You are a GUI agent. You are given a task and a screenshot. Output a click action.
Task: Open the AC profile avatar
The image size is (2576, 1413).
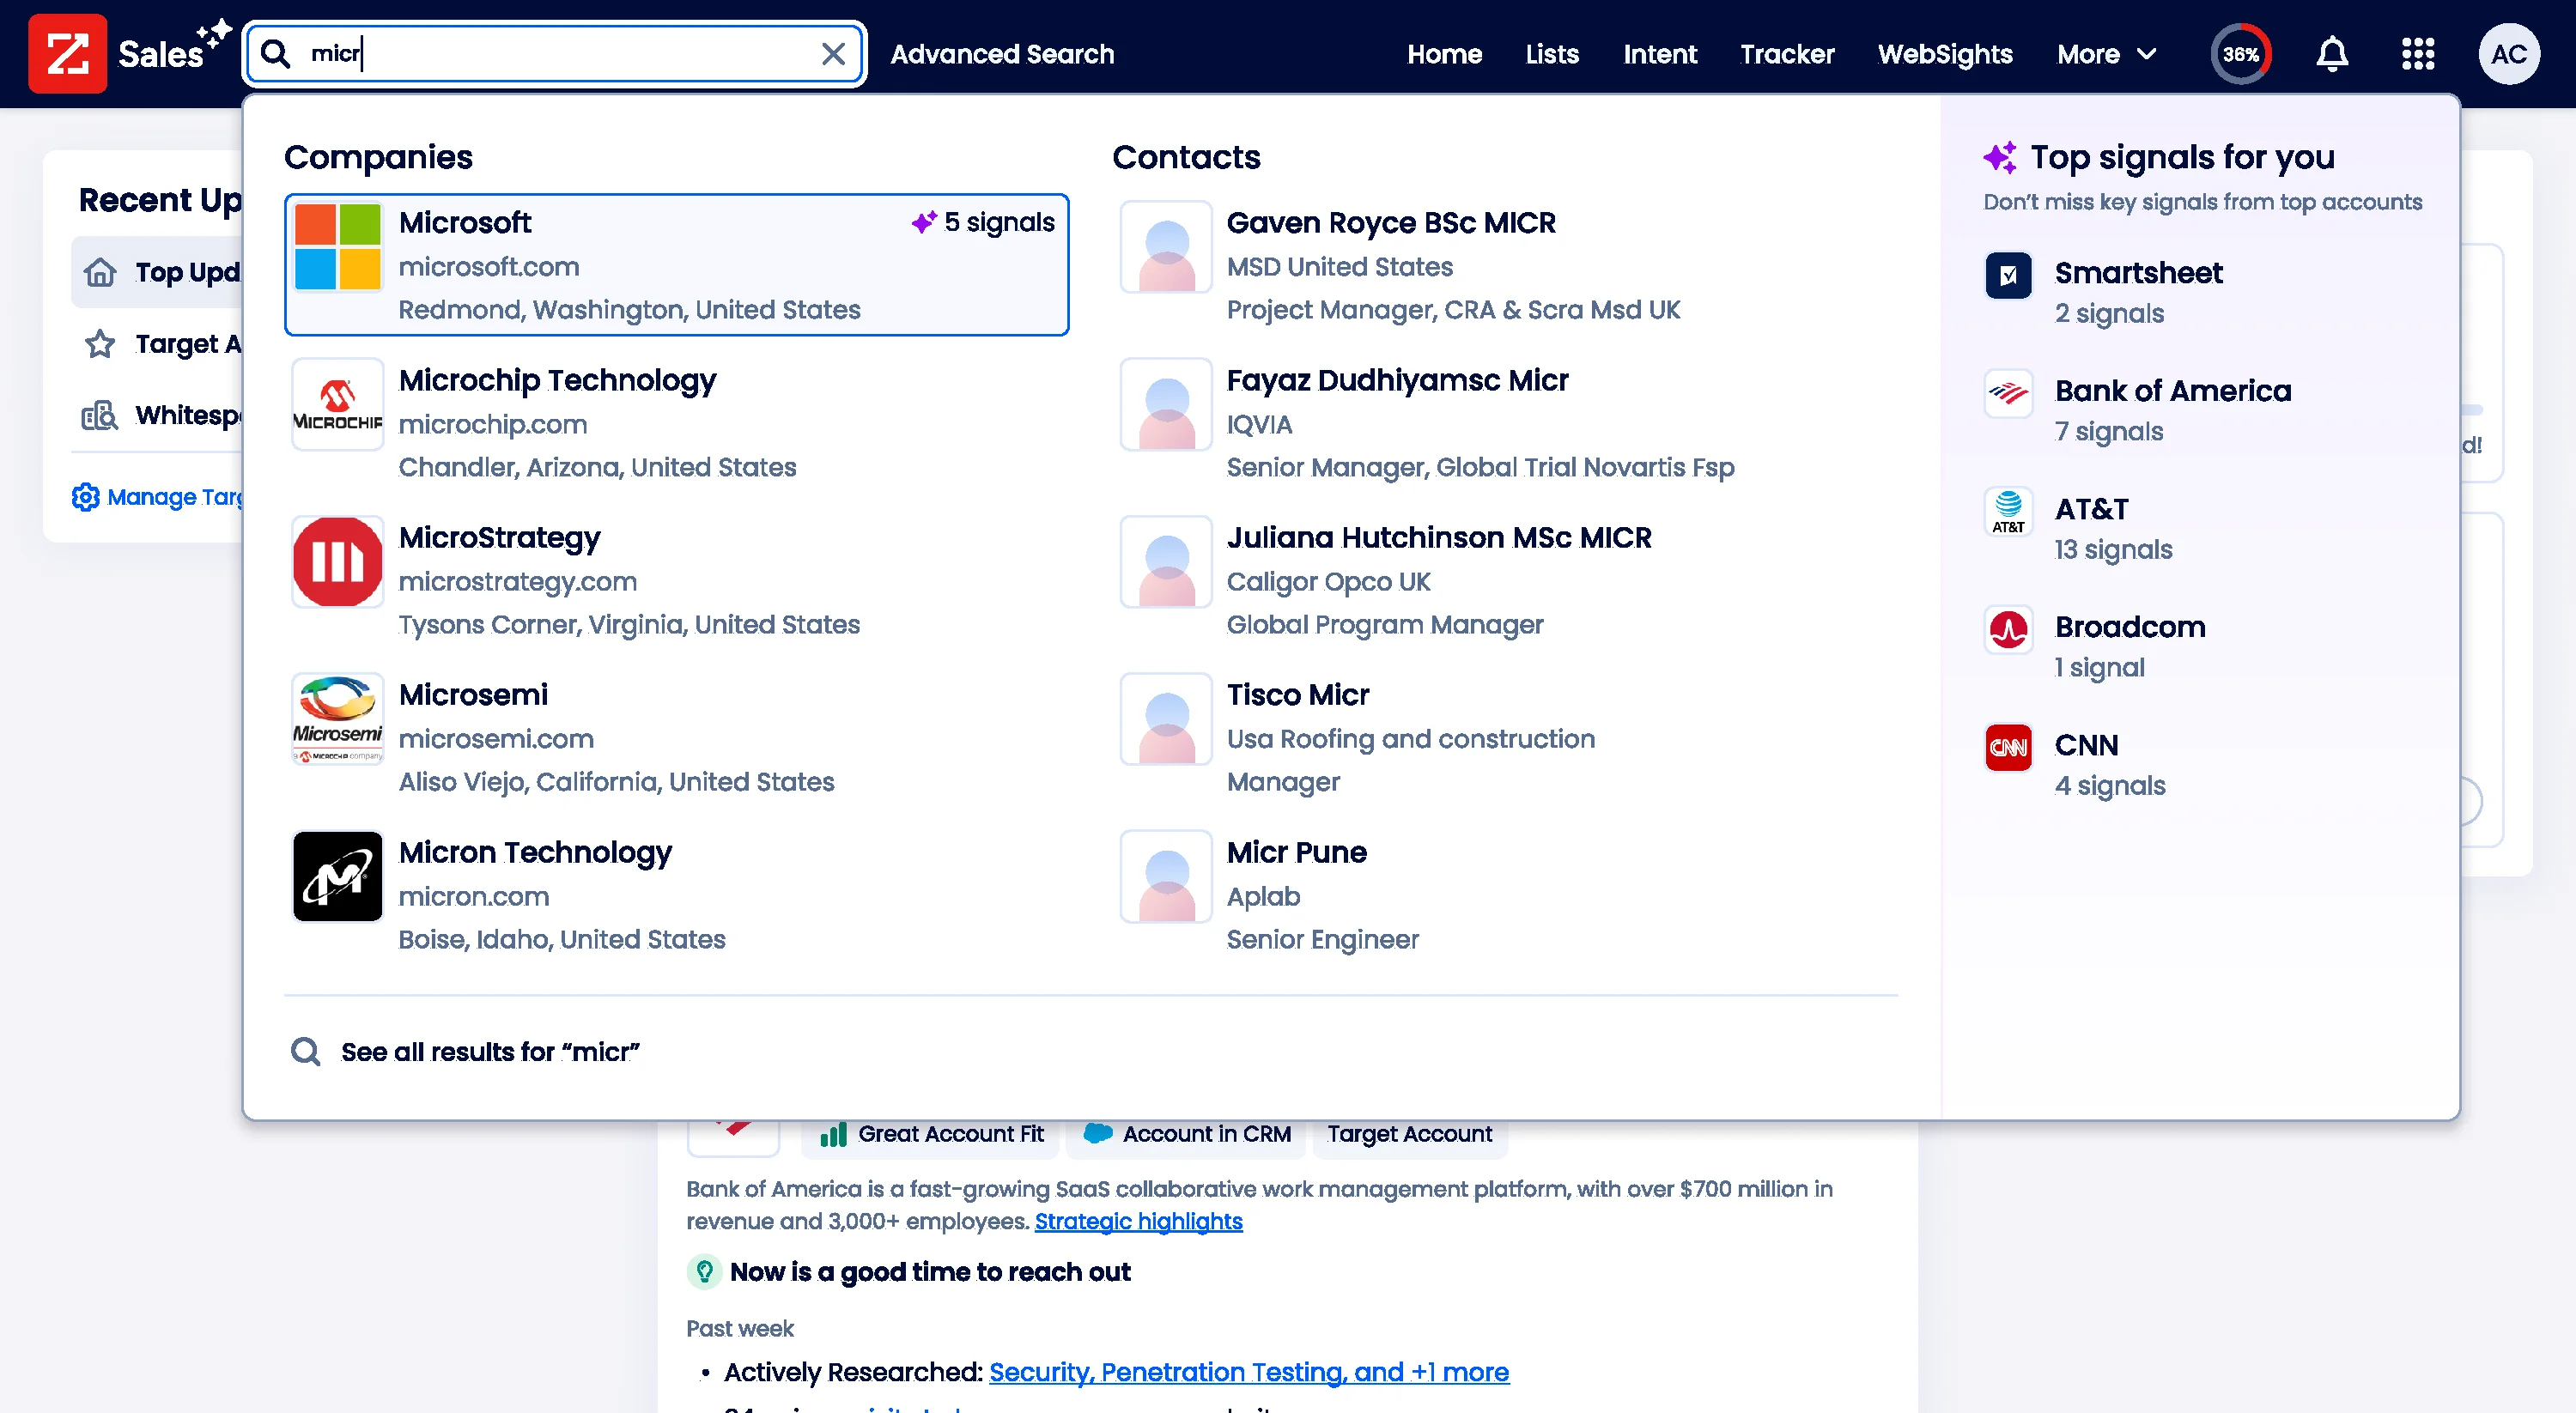[x=2510, y=54]
